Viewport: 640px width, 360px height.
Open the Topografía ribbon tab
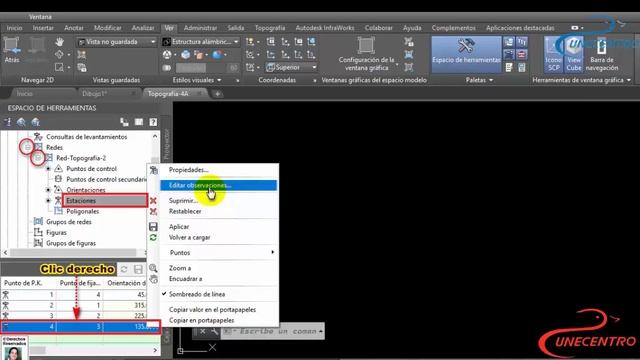270,28
